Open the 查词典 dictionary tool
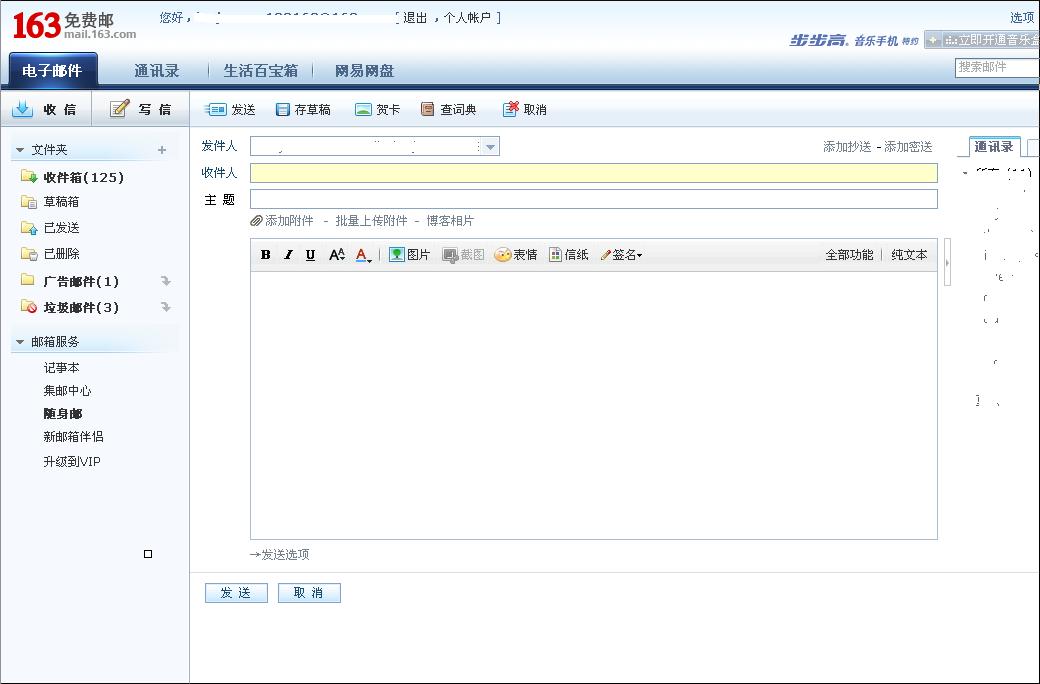Viewport: 1040px width, 684px height. 448,109
